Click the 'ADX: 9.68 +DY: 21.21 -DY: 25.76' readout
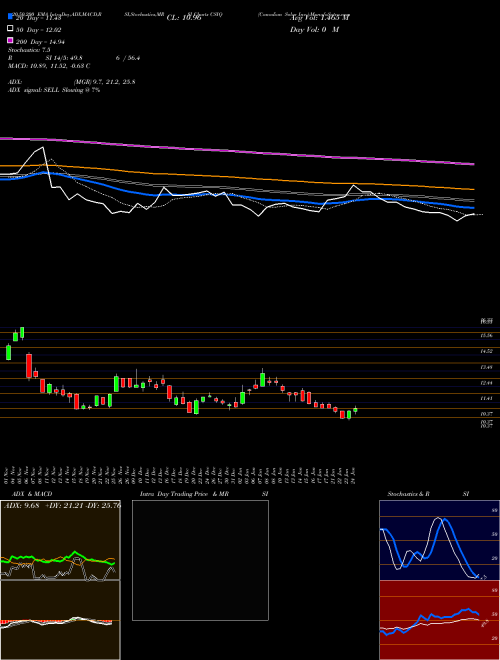Viewport: 500px width, 660px height. [x=62, y=505]
